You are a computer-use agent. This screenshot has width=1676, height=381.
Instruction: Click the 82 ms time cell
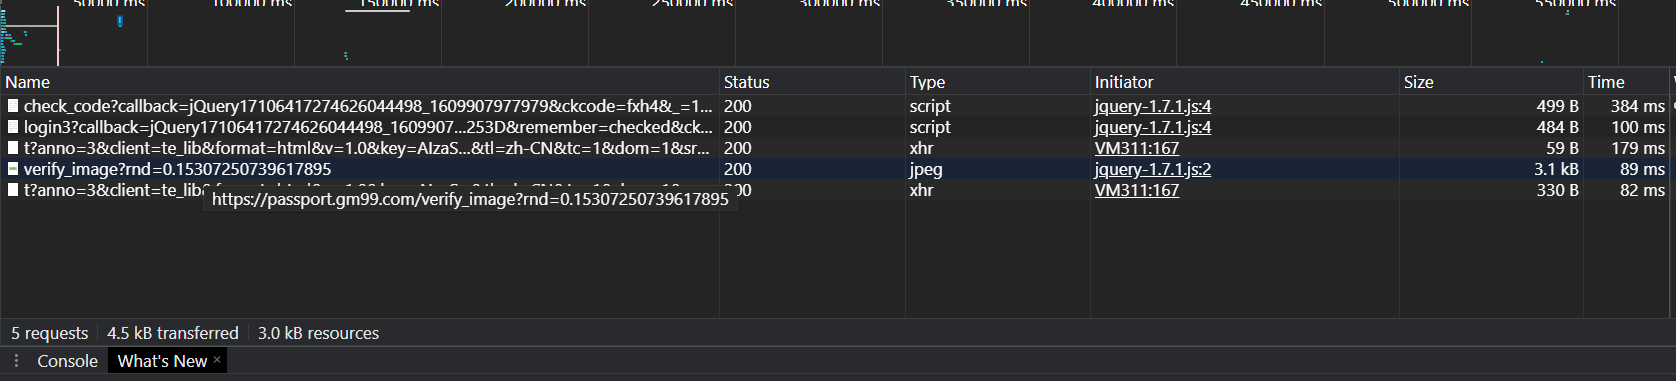tap(1642, 190)
